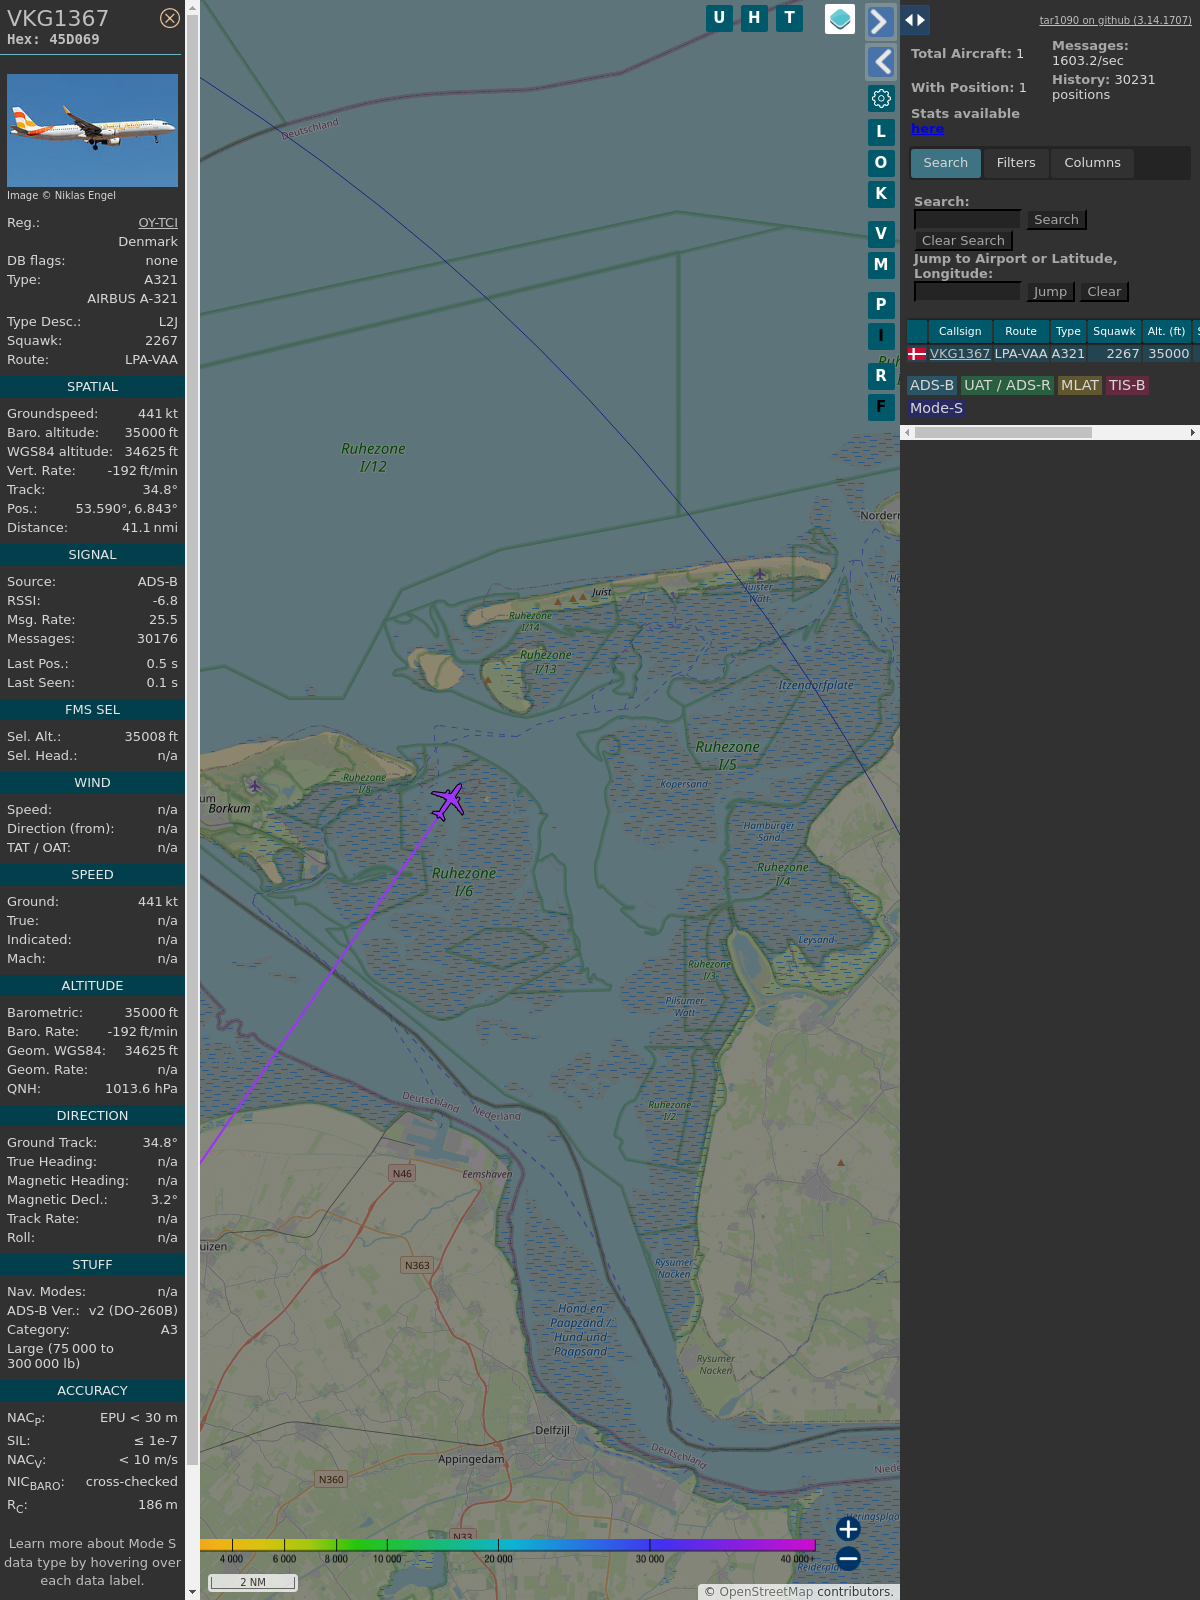Image resolution: width=1200 pixels, height=1600 pixels.
Task: Toggle sidebar width with double-arrow button
Action: pos(915,20)
